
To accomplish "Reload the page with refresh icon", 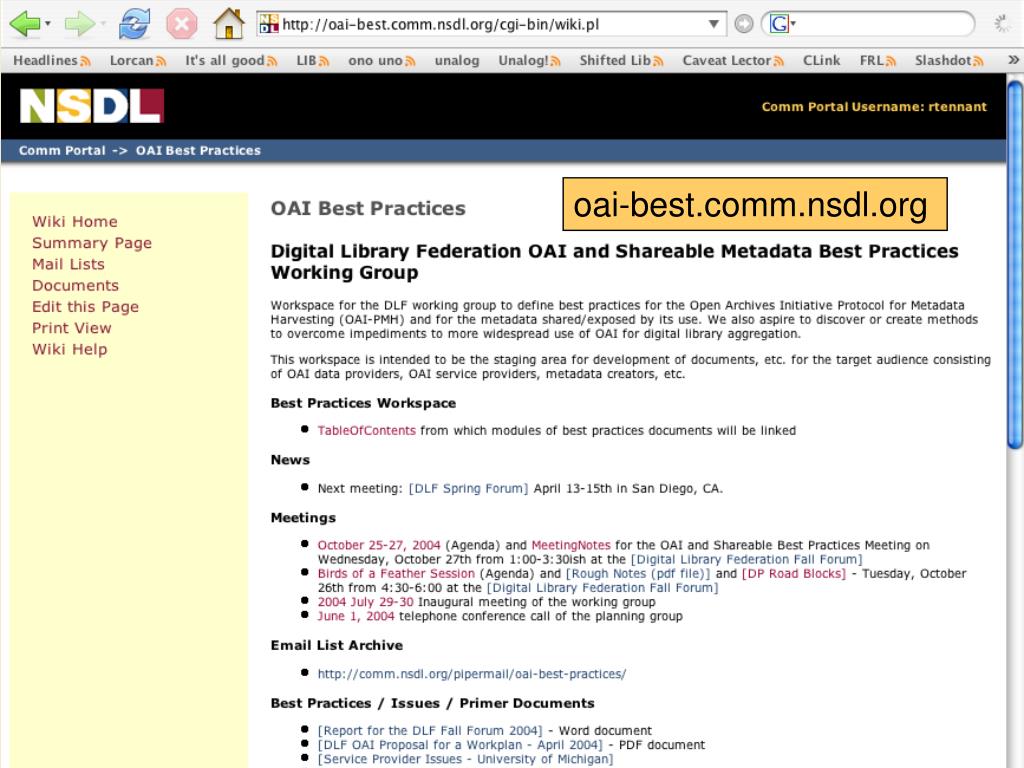I will (135, 24).
